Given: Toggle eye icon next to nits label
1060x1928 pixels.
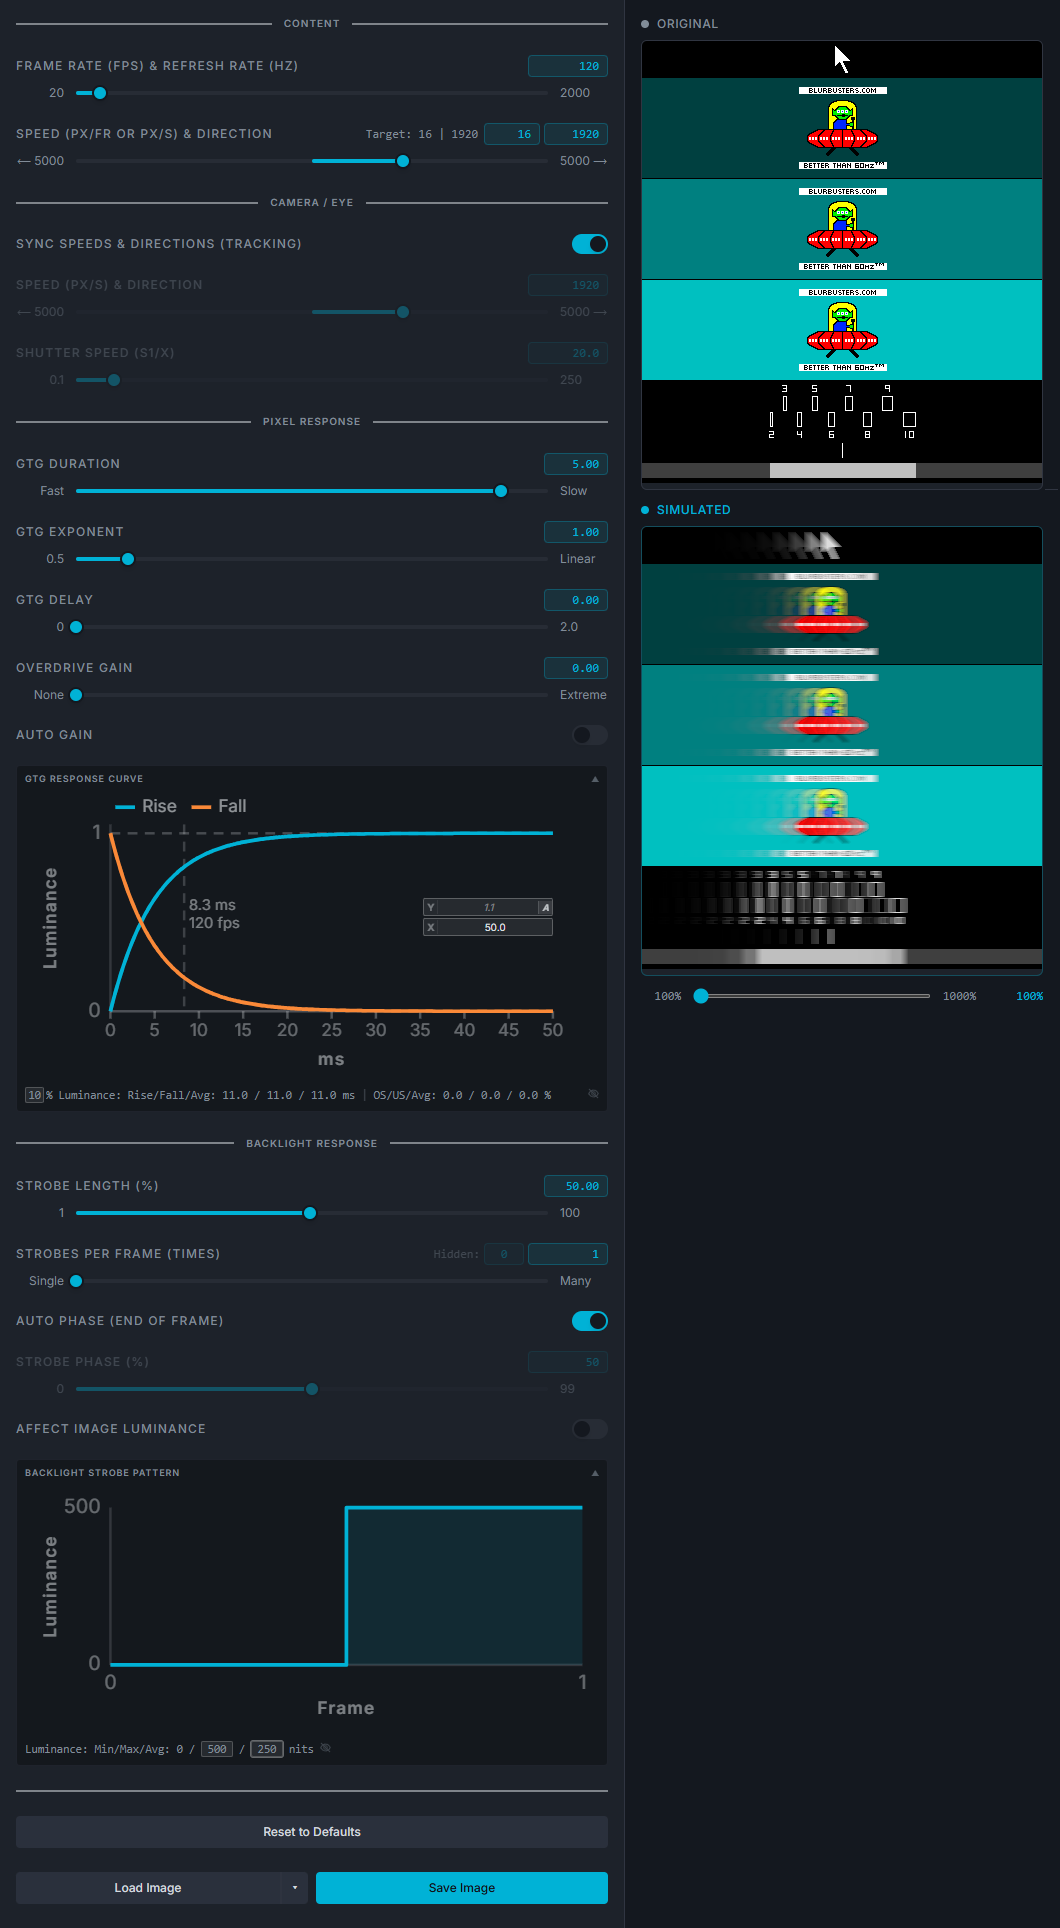Looking at the screenshot, I should coord(326,1748).
